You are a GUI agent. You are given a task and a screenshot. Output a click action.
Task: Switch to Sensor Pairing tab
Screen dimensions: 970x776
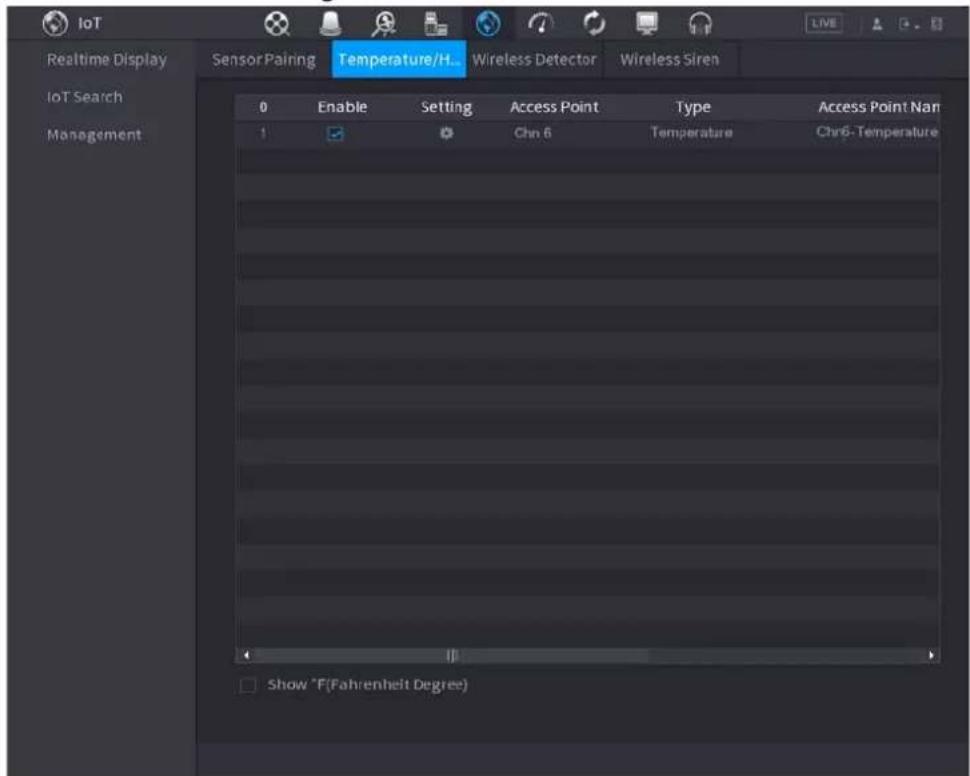(264, 59)
